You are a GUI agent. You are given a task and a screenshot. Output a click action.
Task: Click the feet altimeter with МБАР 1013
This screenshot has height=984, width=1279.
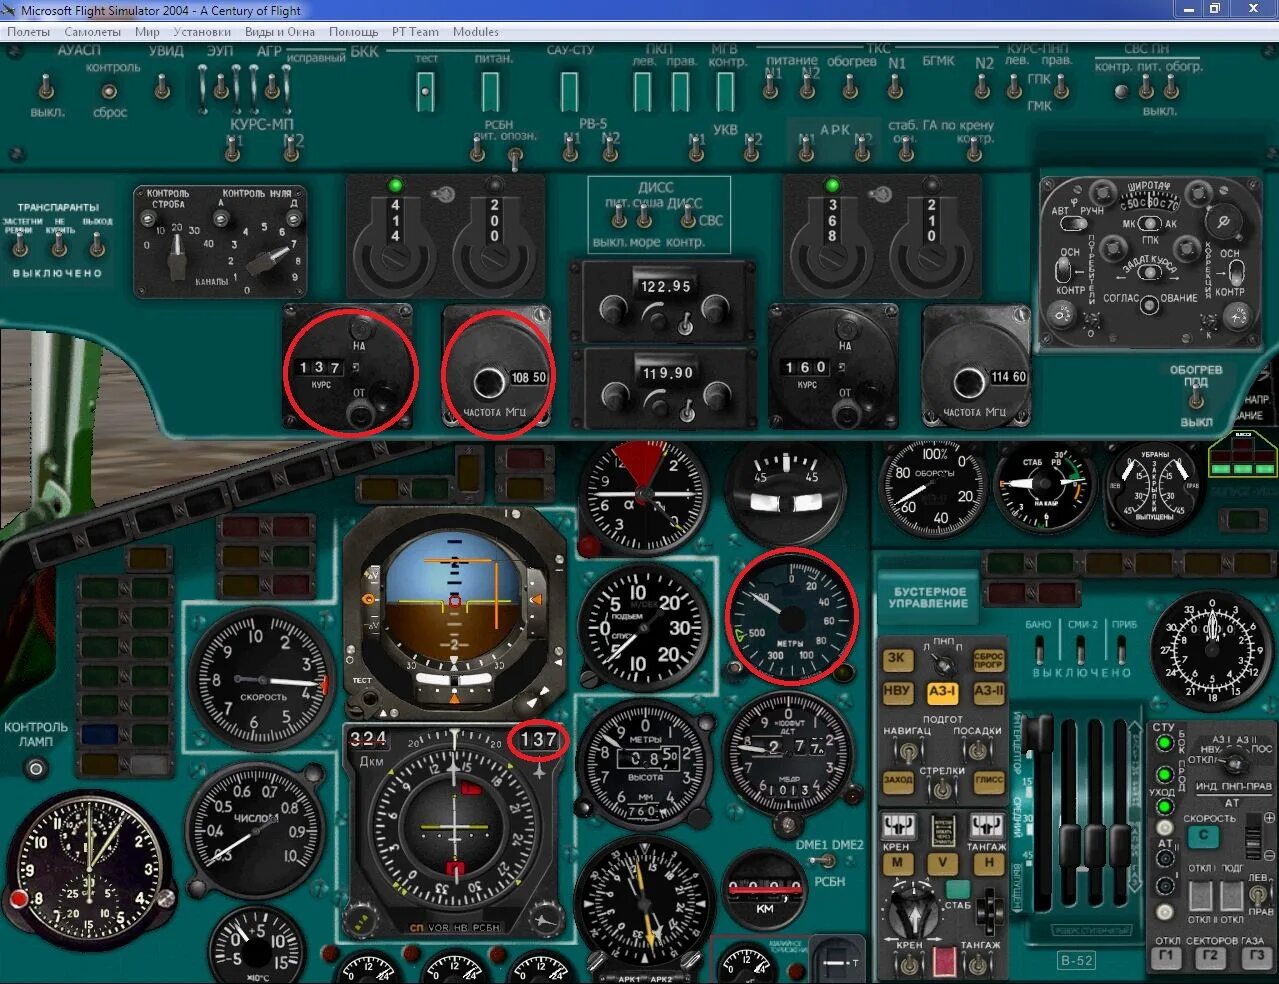(790, 752)
